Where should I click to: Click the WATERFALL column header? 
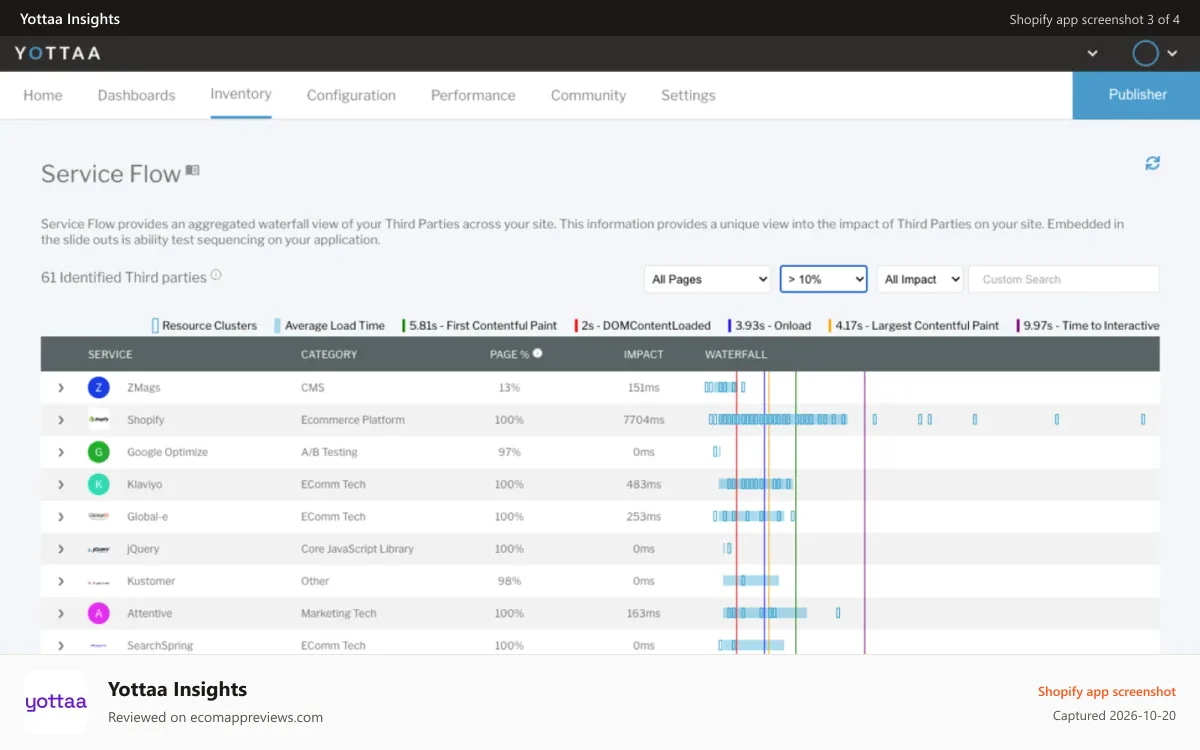point(737,354)
